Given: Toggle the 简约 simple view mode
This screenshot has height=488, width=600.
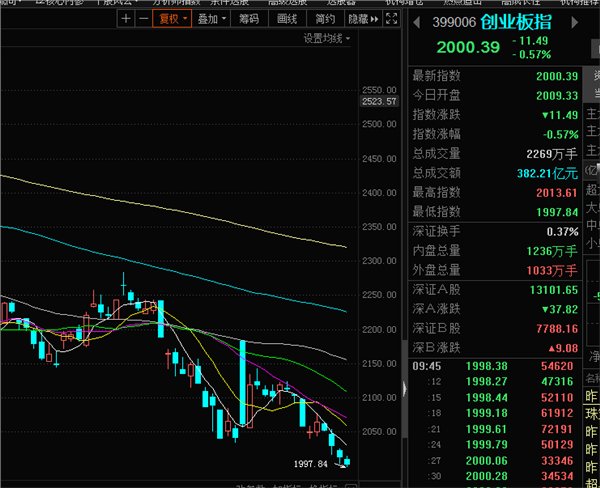Looking at the screenshot, I should point(325,18).
